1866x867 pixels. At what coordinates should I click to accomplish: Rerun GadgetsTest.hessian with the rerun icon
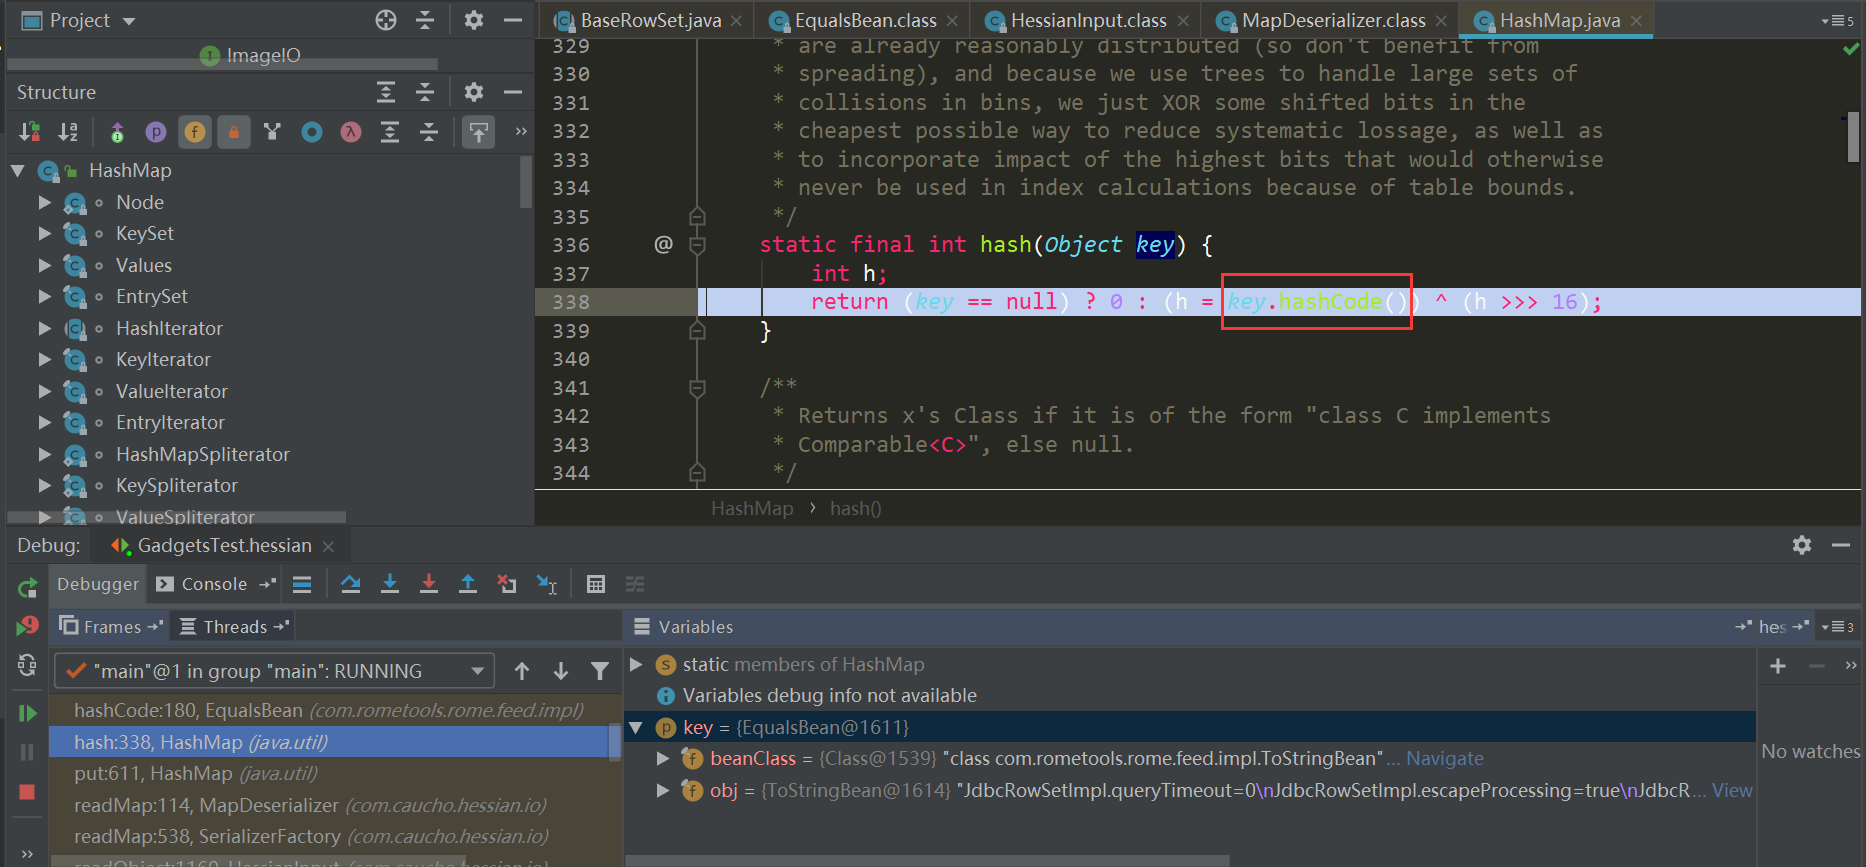pos(27,587)
